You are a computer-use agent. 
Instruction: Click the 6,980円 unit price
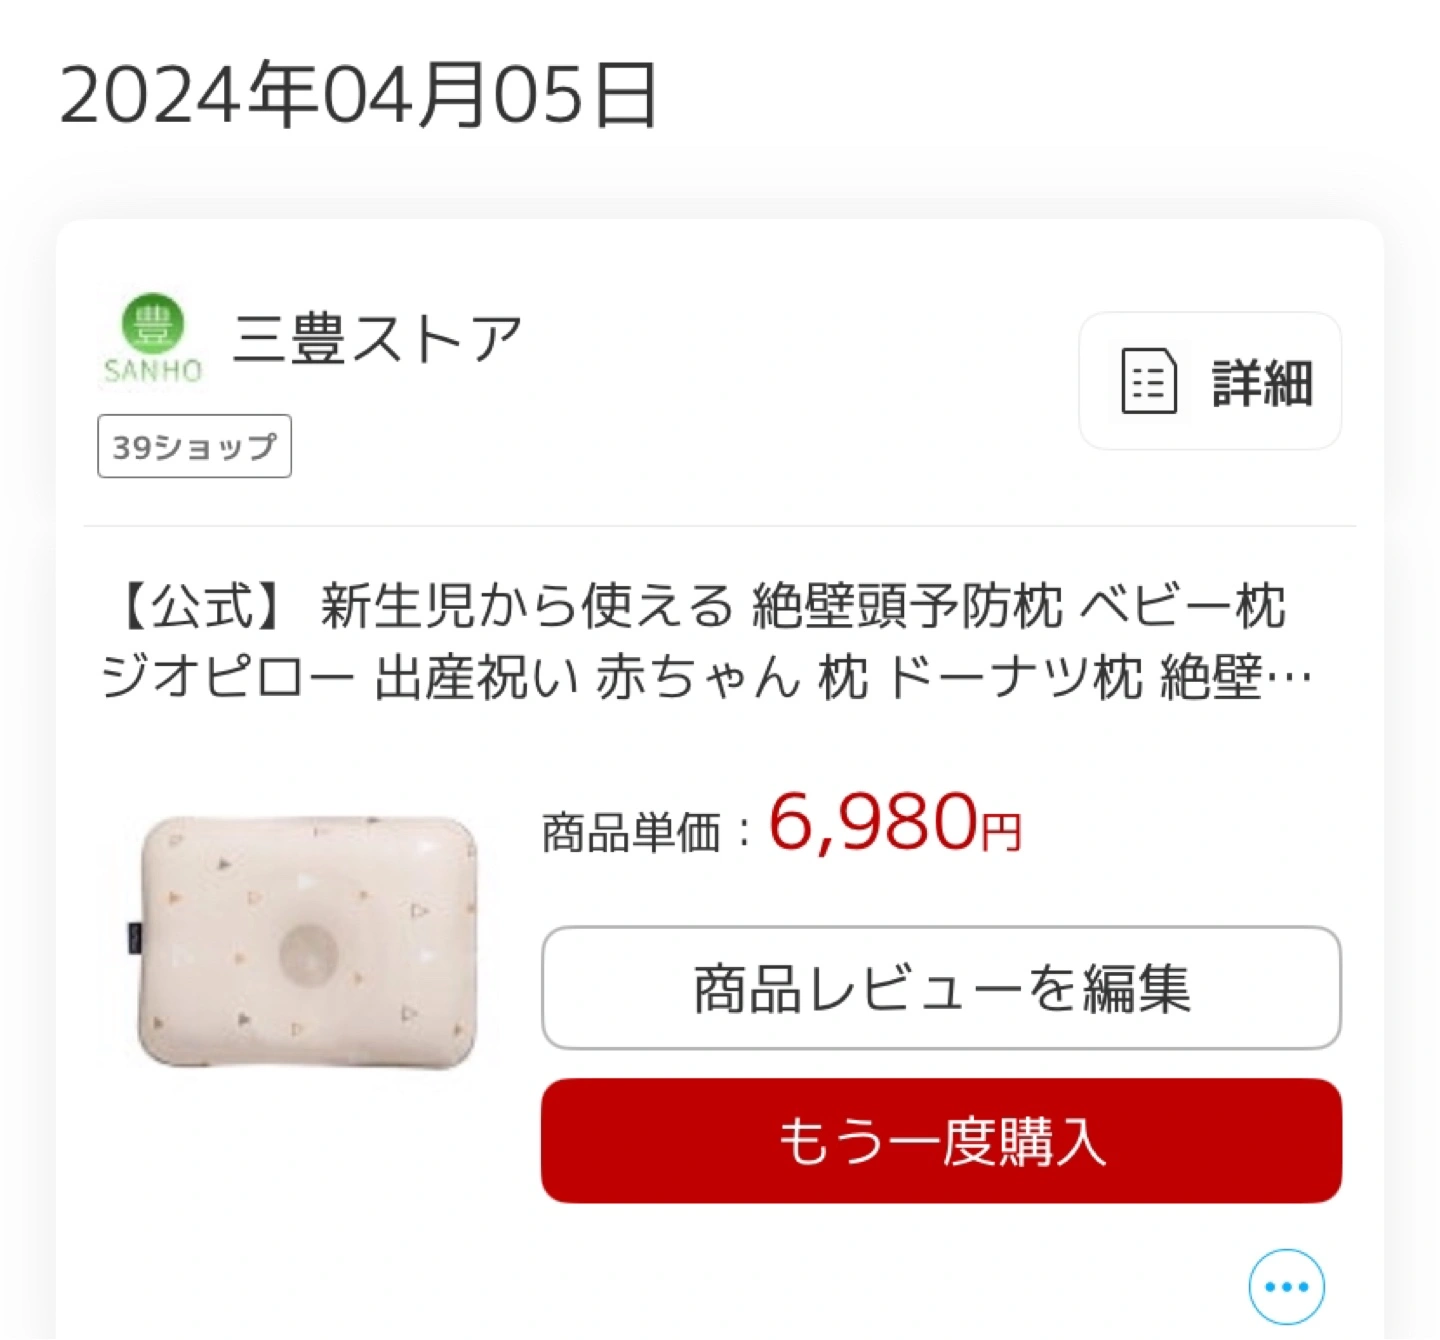point(895,824)
